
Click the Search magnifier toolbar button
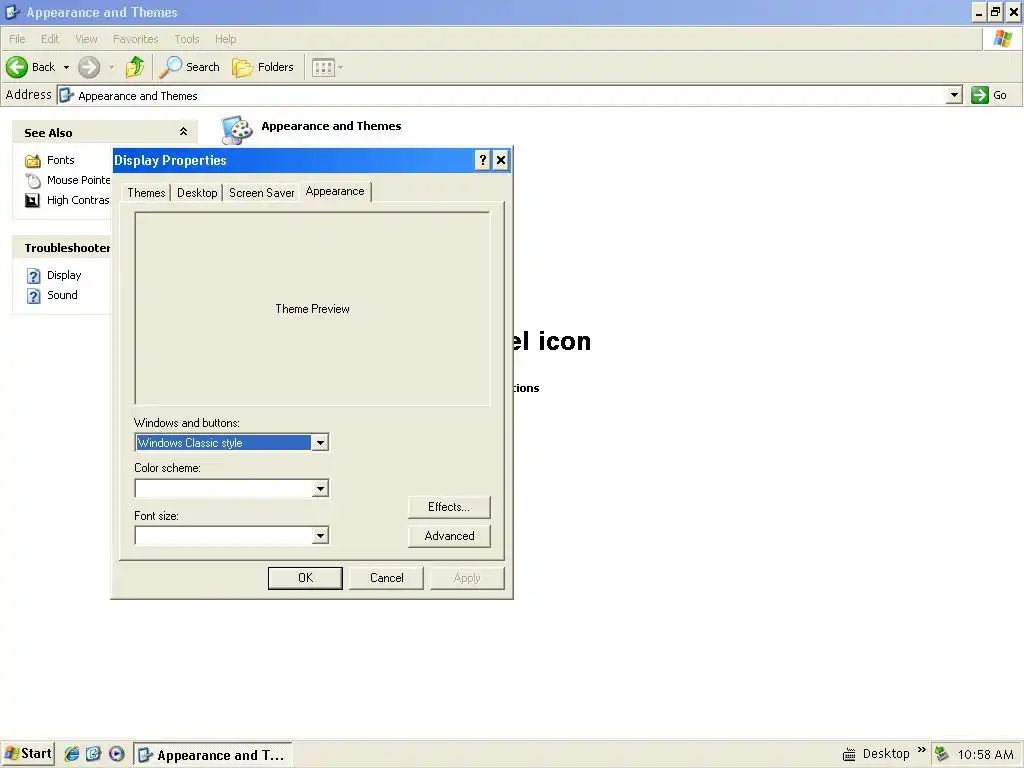tap(189, 67)
